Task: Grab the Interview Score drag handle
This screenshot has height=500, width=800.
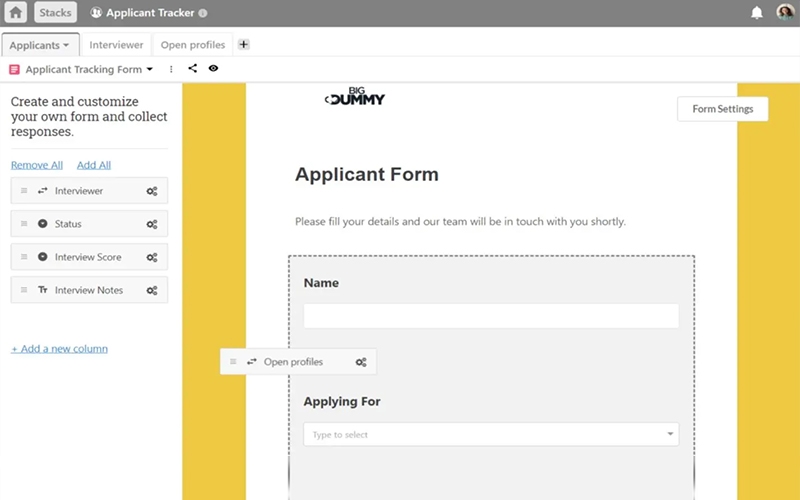Action: pos(24,257)
